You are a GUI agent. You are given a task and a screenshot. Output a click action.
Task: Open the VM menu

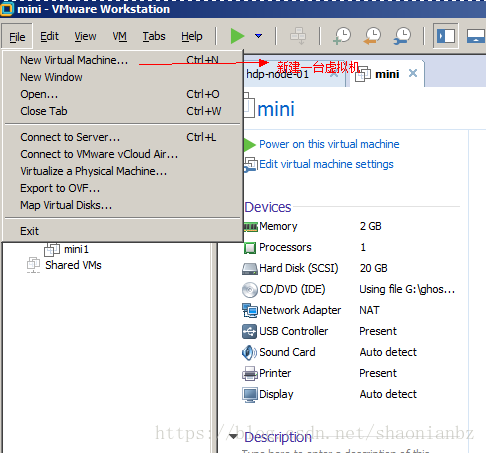click(x=120, y=36)
